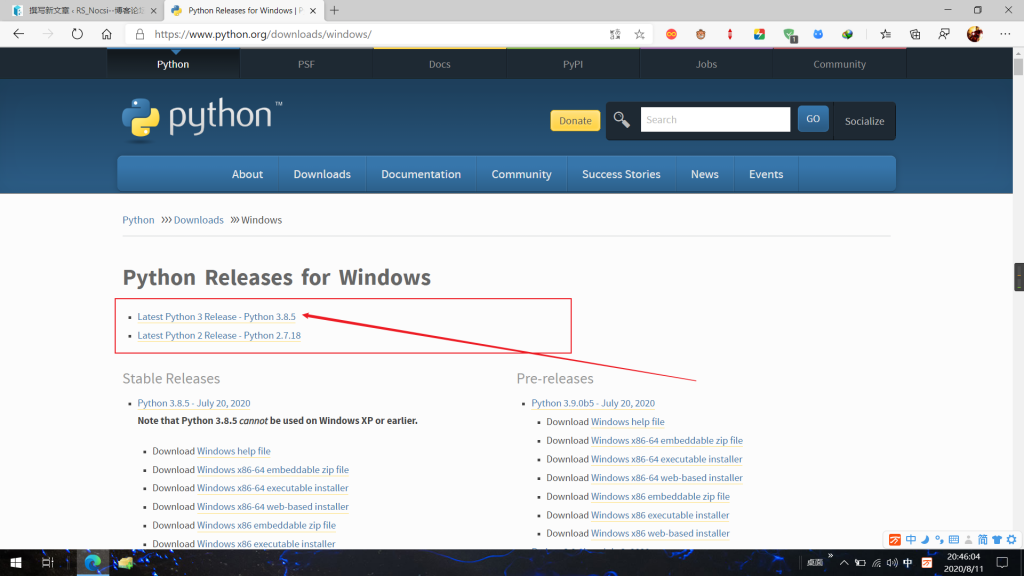The image size is (1024, 576).
Task: Toggle the IME punctuation mode
Action: pos(939,539)
